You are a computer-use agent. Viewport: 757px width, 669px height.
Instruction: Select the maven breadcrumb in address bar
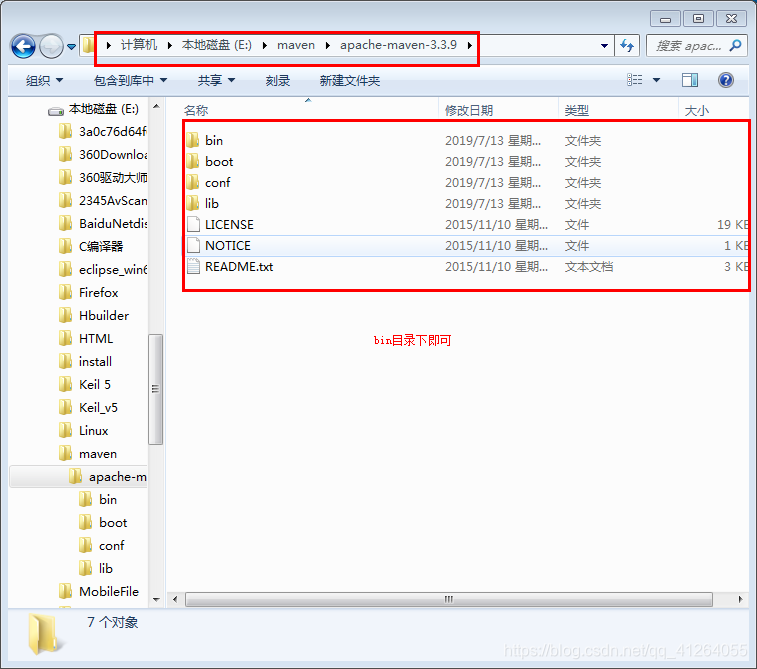point(296,45)
